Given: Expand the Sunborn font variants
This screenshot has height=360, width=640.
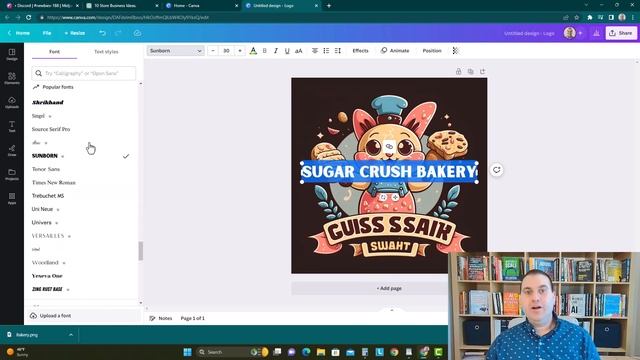Looking at the screenshot, I should coord(62,156).
